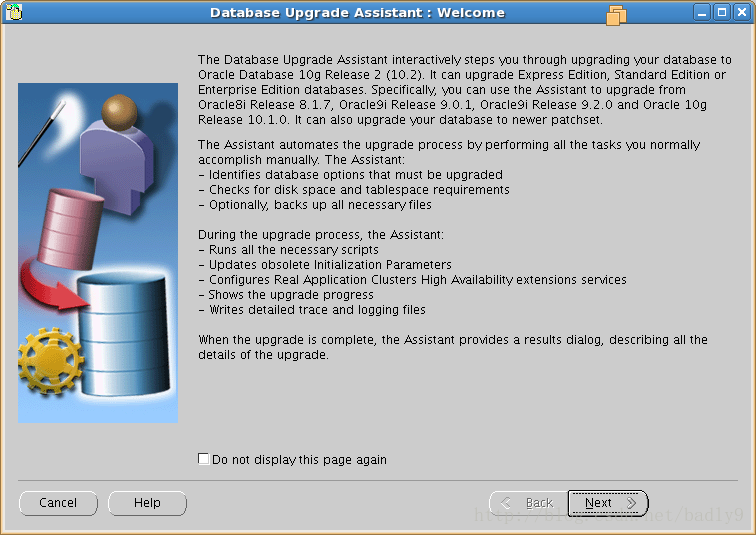The image size is (756, 535).
Task: Click text 'Updates obsolete Initialization Parameters'
Action: click(330, 265)
